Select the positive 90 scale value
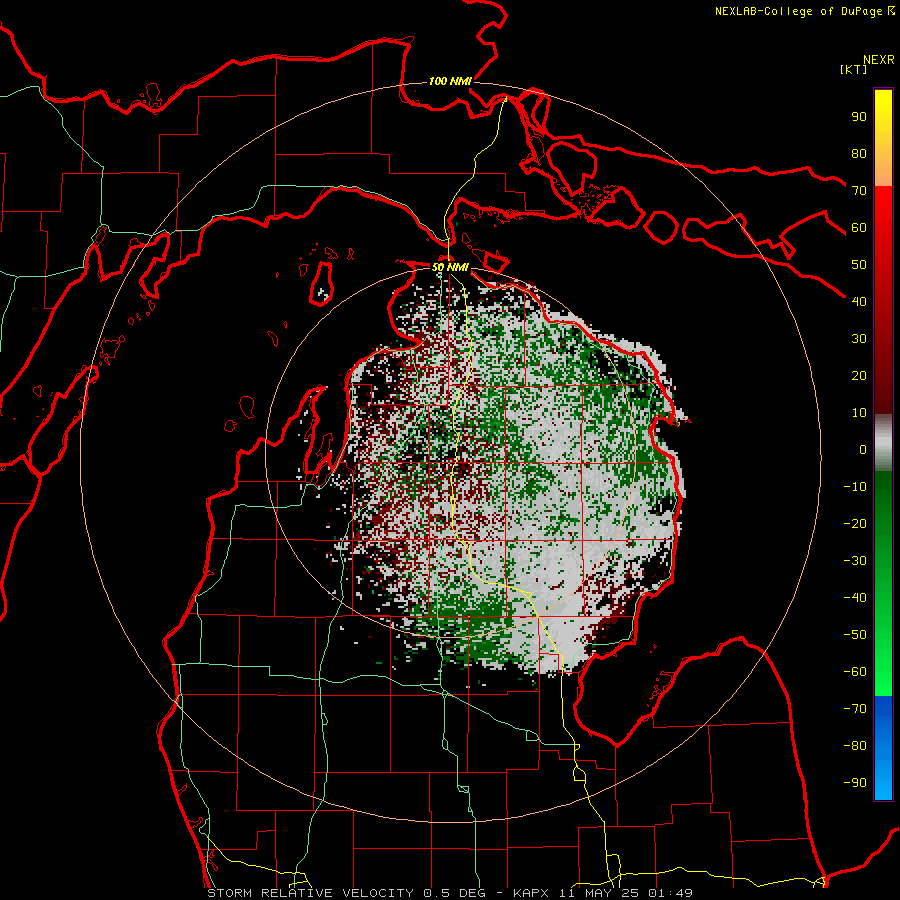Screen dimensions: 900x900 859,117
